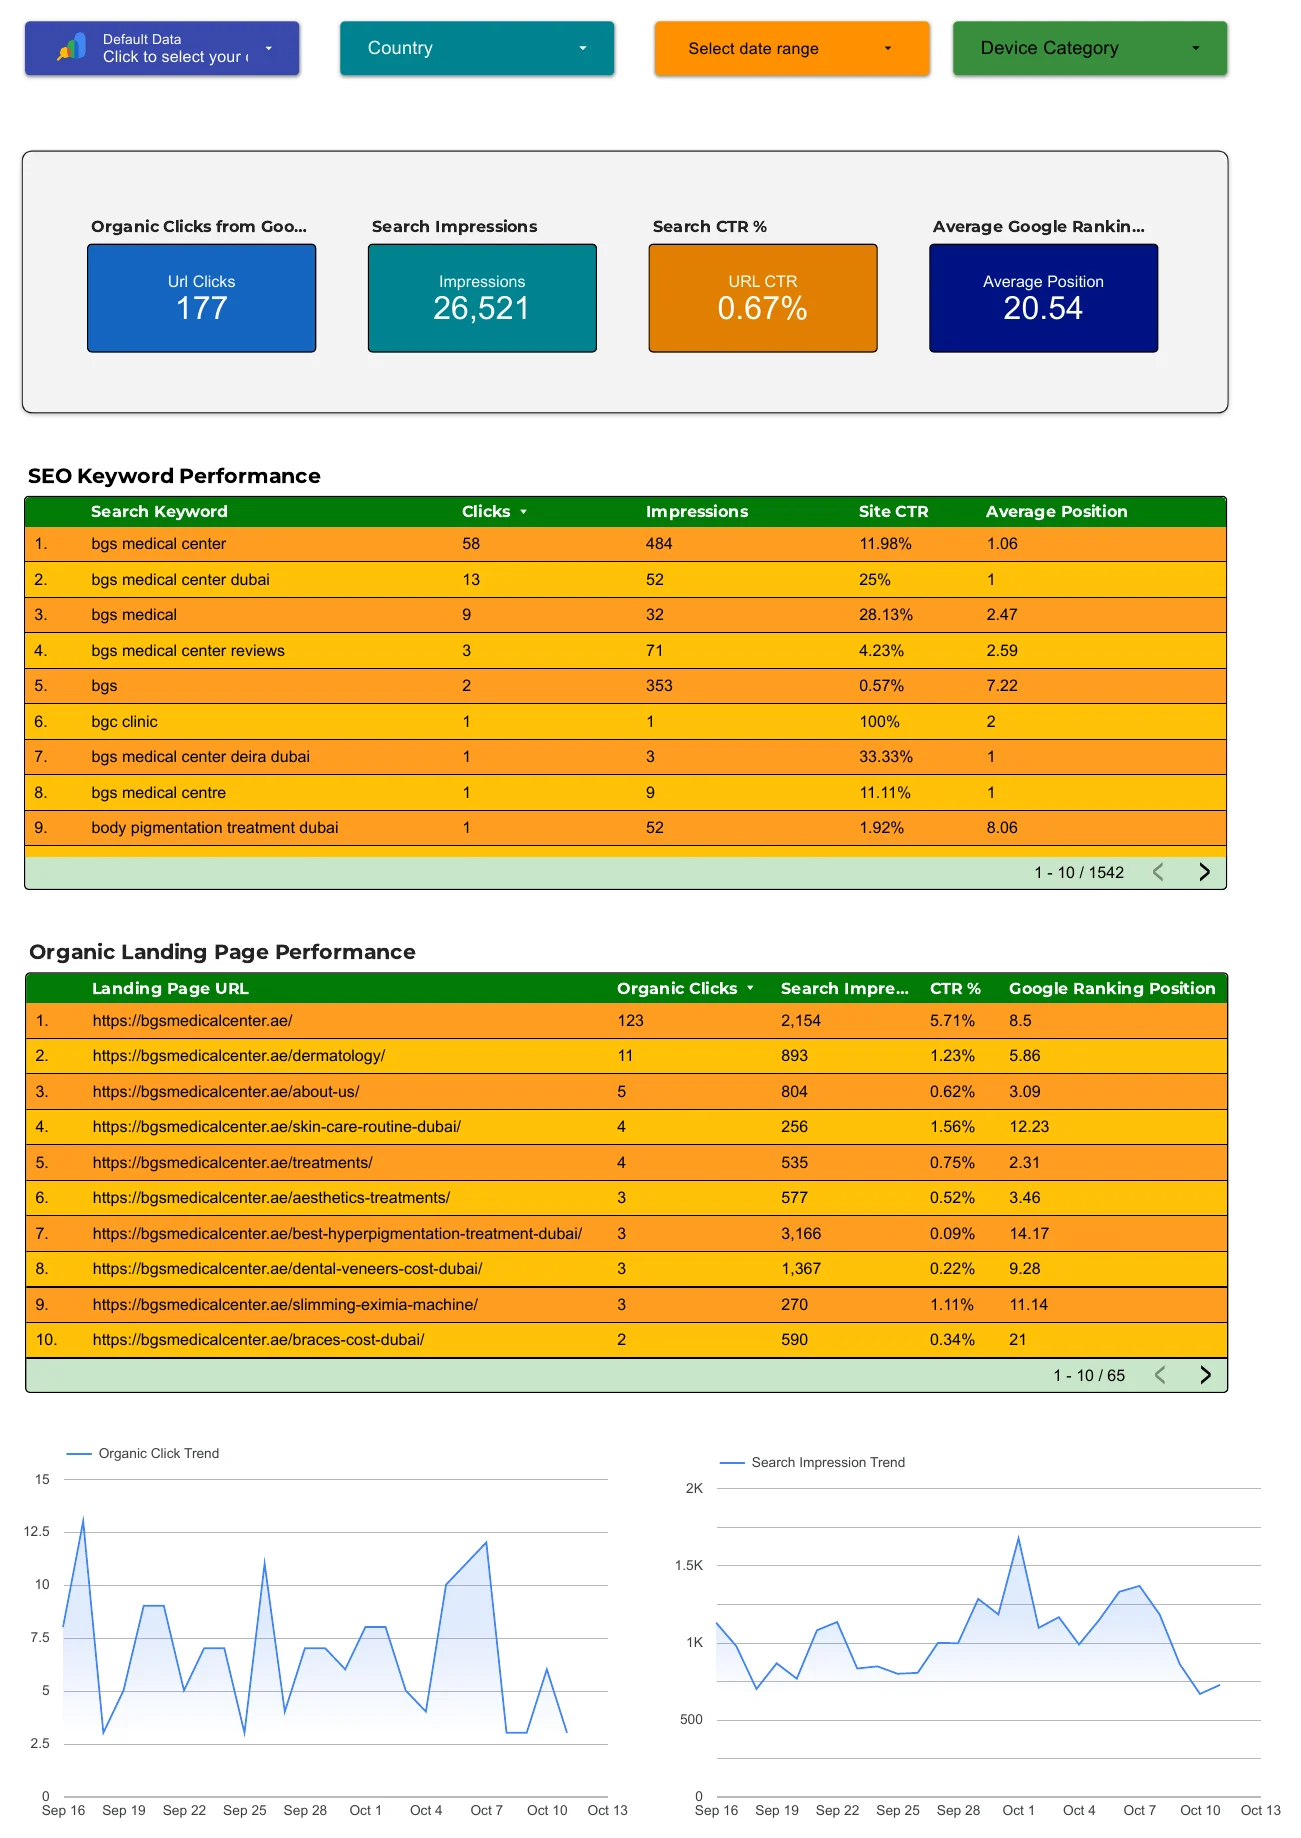Image resolution: width=1301 pixels, height=1838 pixels.
Task: Sort landing pages by Organic Clicks arrow
Action: (x=750, y=989)
